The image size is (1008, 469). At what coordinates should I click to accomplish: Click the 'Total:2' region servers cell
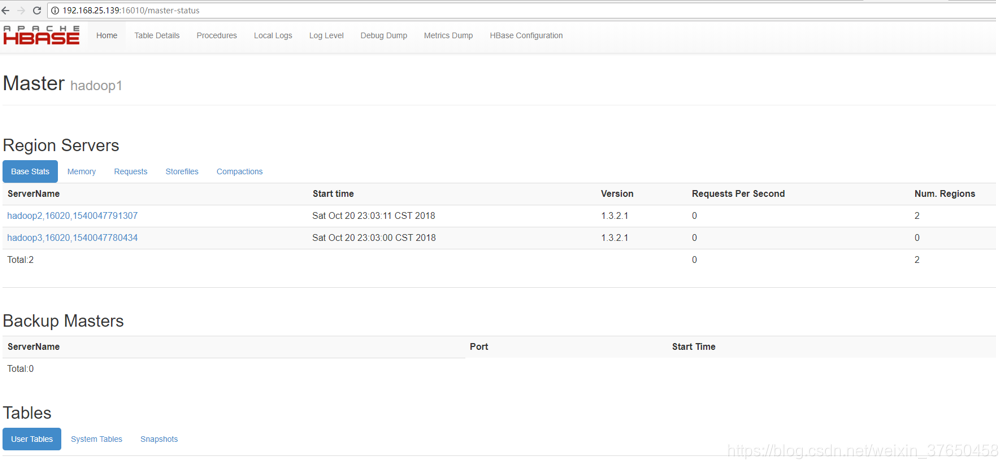[x=21, y=260]
